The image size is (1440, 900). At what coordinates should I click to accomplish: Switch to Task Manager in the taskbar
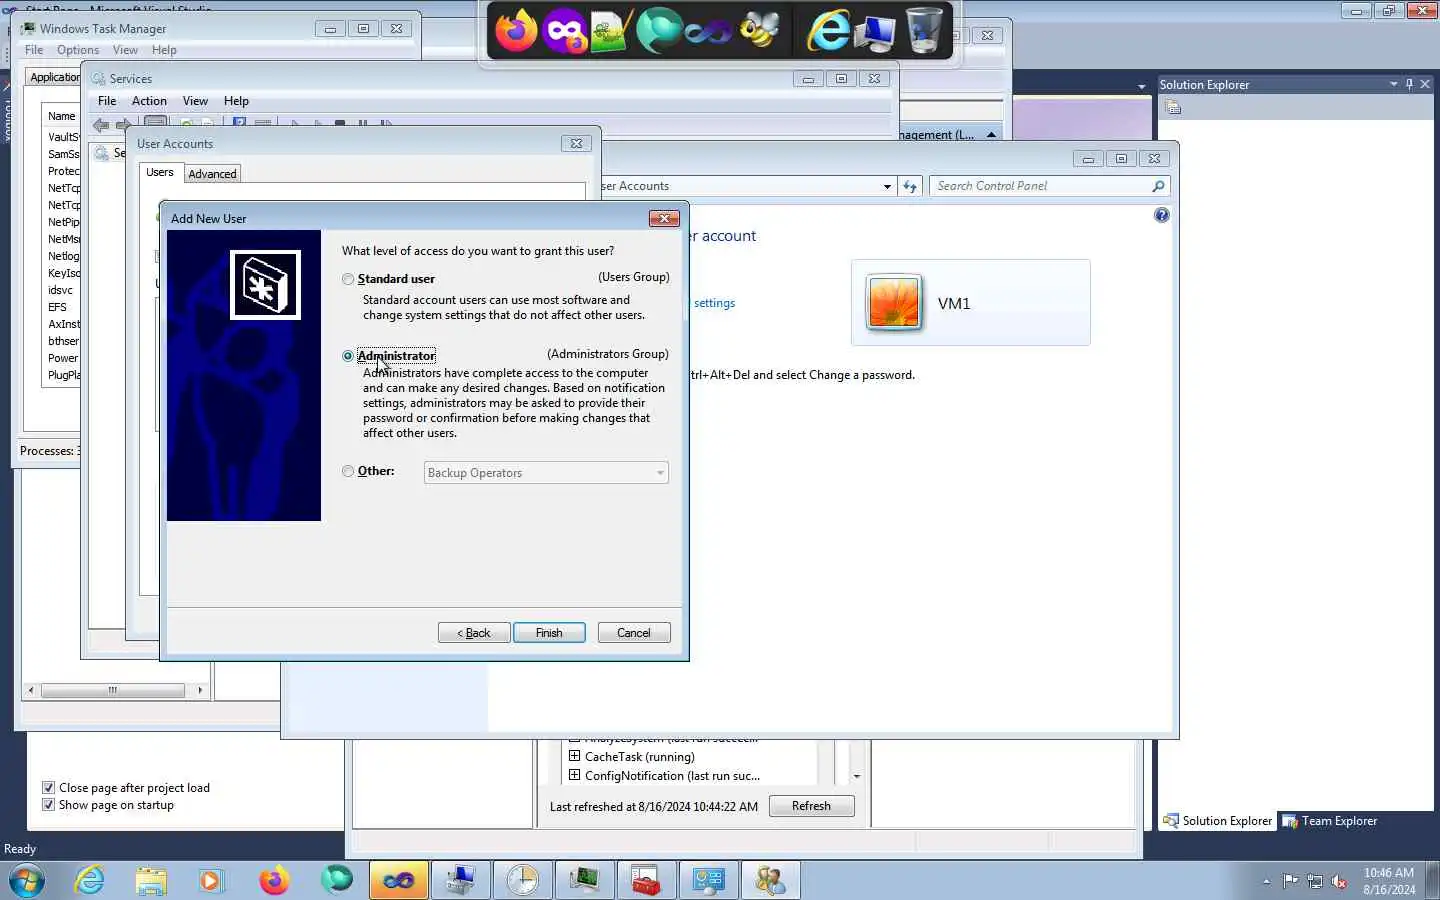(x=585, y=881)
